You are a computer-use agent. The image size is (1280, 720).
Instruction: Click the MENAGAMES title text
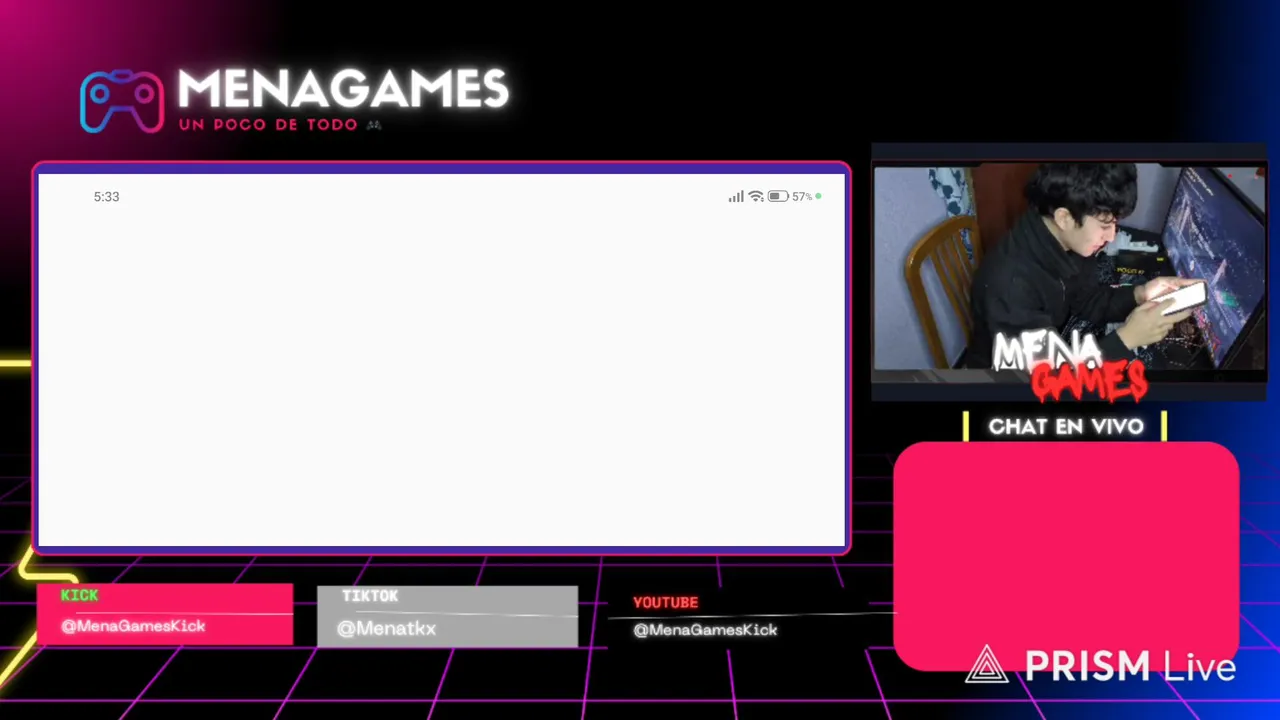343,90
